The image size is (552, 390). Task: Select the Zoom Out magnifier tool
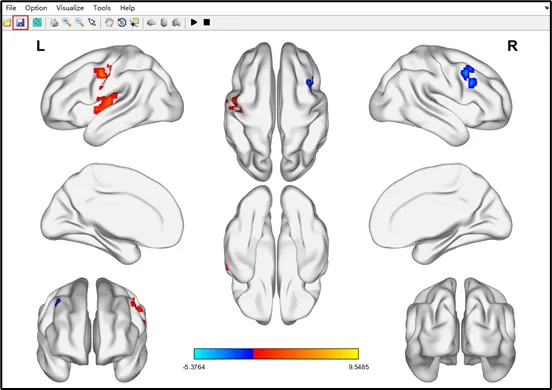(x=80, y=23)
